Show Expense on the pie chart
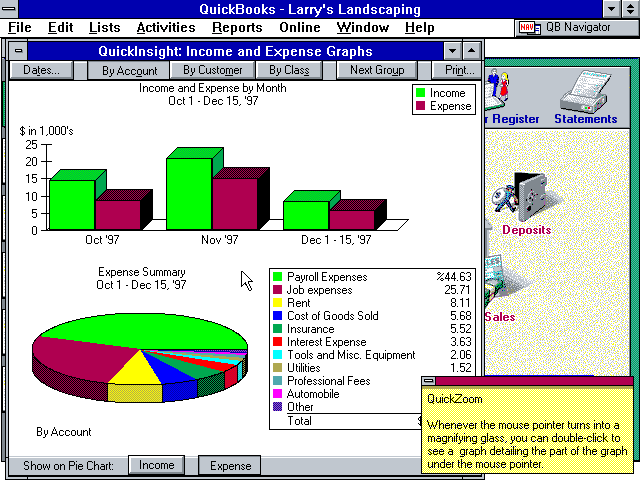Image resolution: width=640 pixels, height=480 pixels. [230, 465]
